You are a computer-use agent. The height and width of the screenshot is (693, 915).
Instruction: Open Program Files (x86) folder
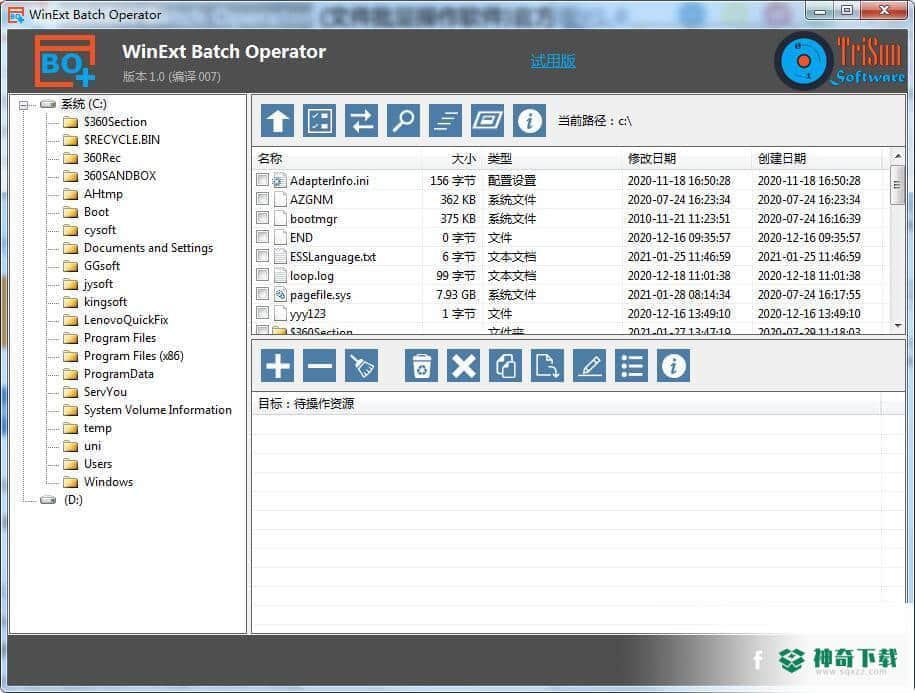coord(134,356)
